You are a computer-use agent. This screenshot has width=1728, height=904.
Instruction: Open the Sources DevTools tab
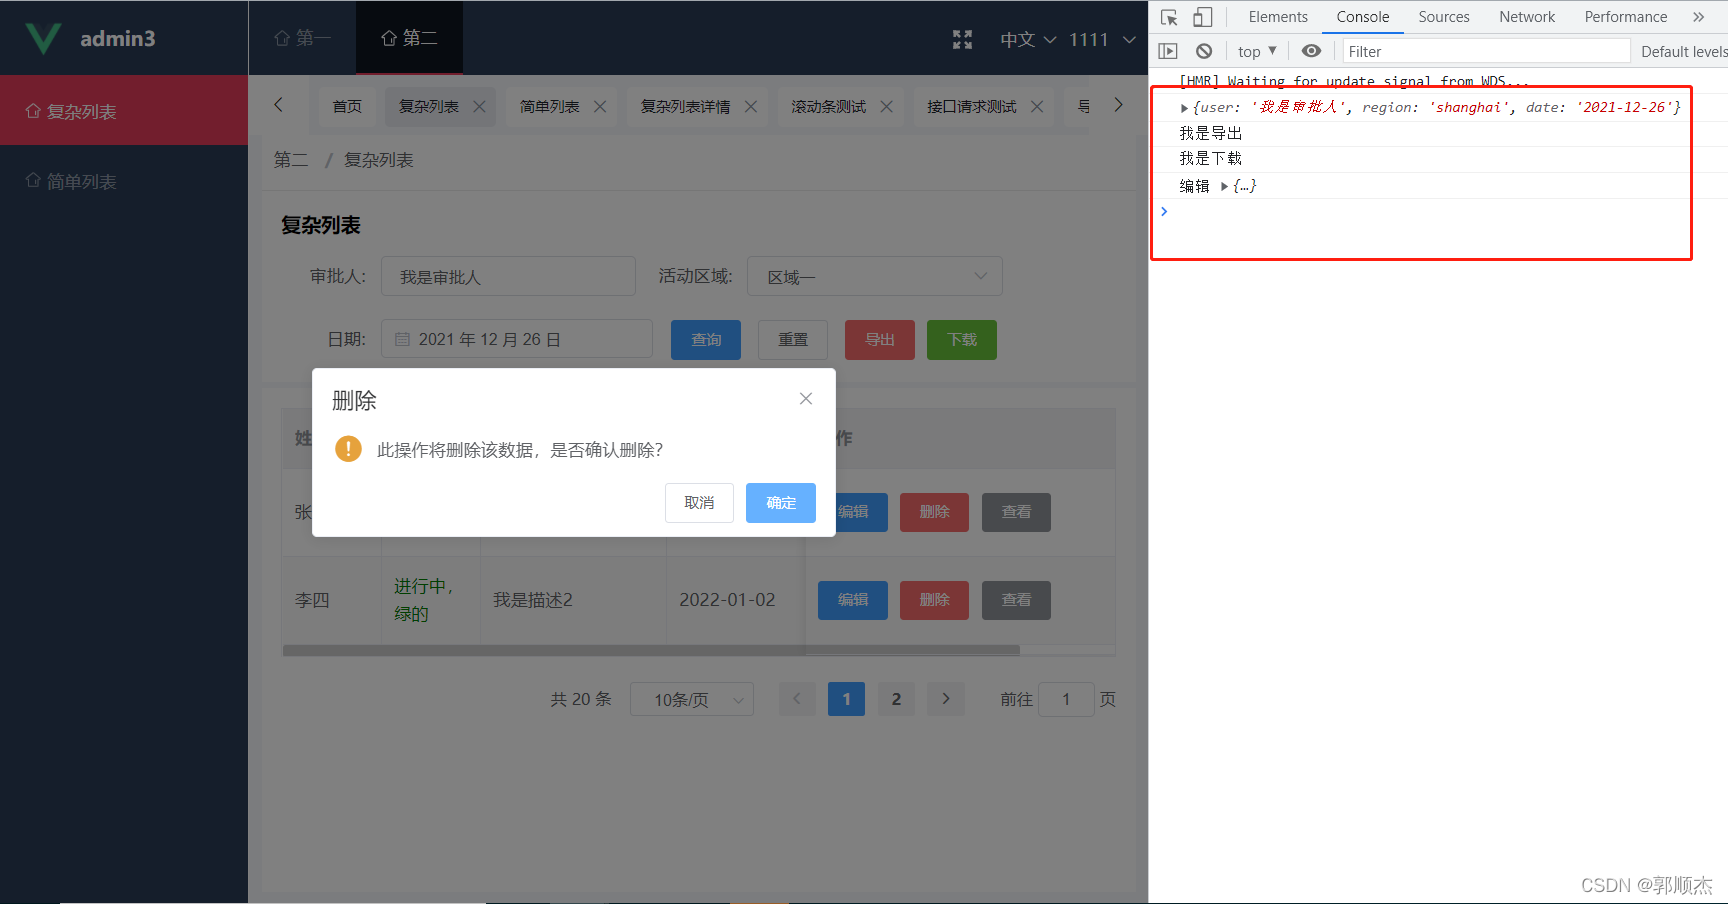[x=1443, y=17]
